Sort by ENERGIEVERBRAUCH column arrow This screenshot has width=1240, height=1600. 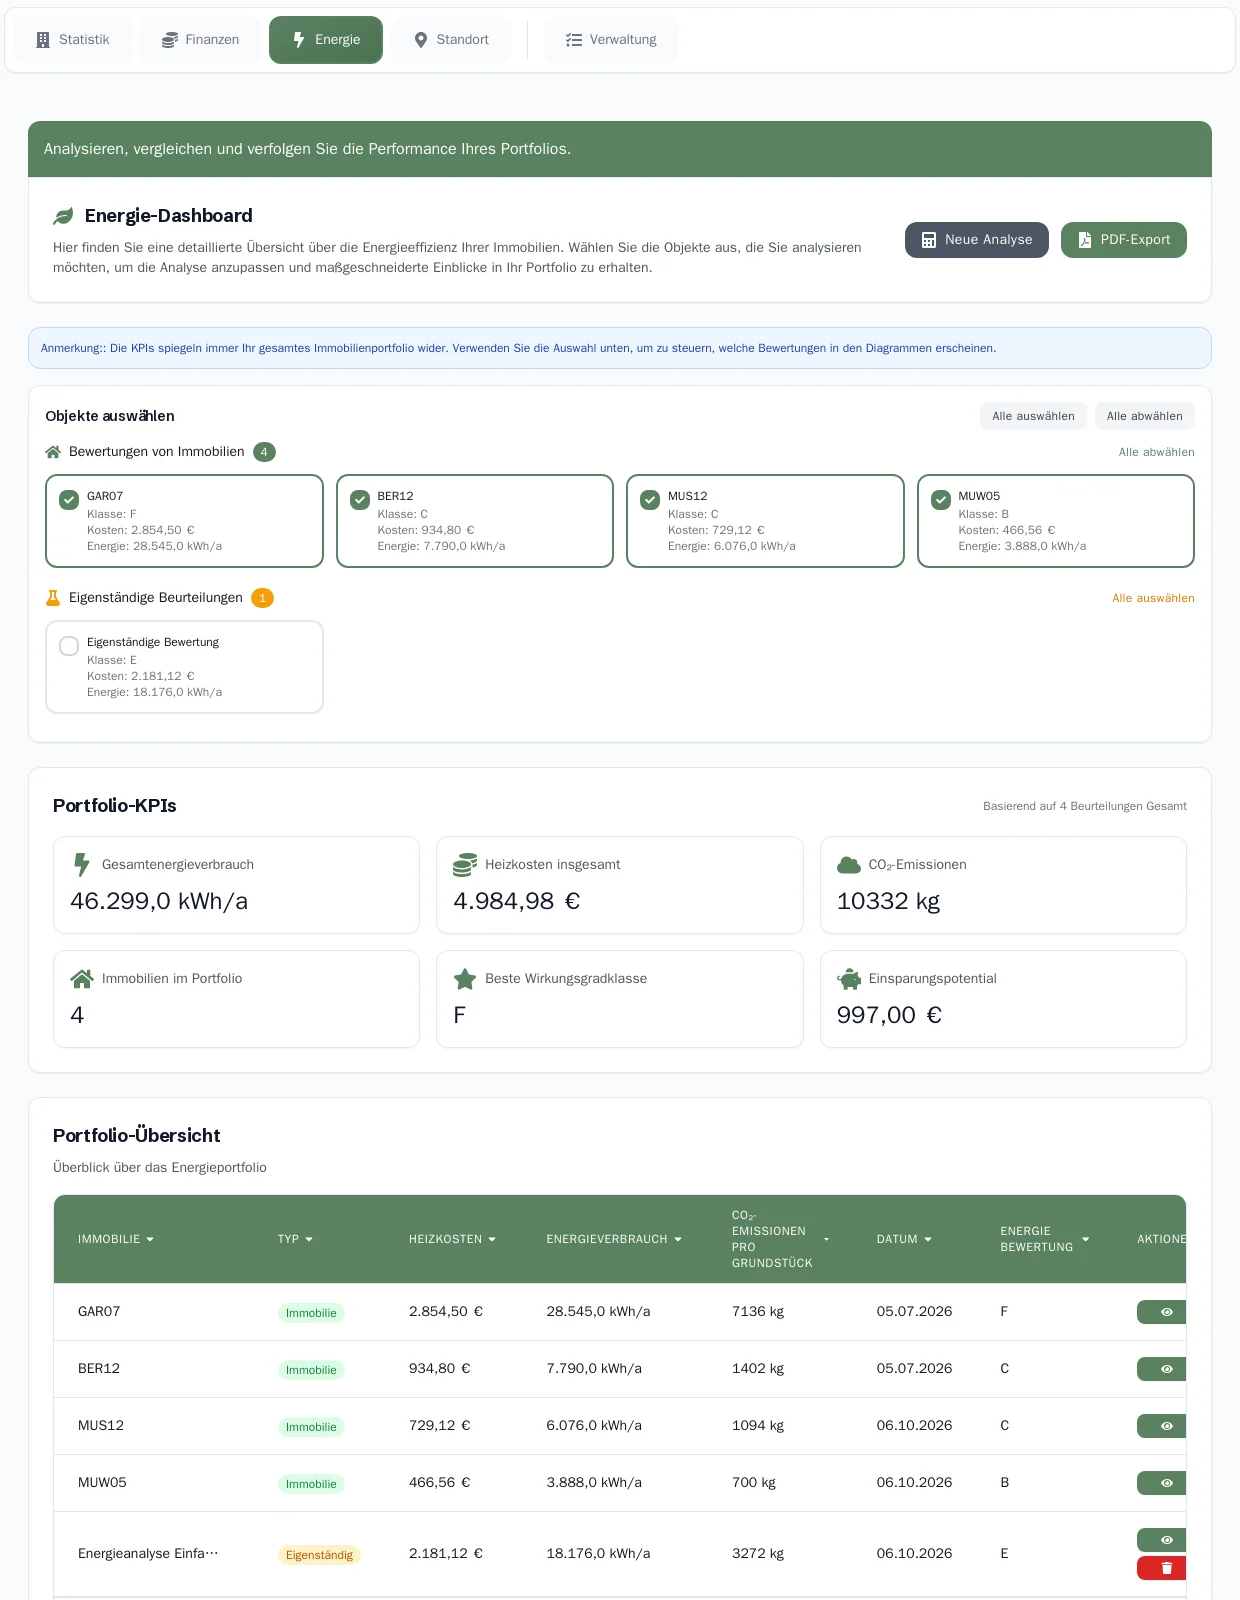(678, 1240)
